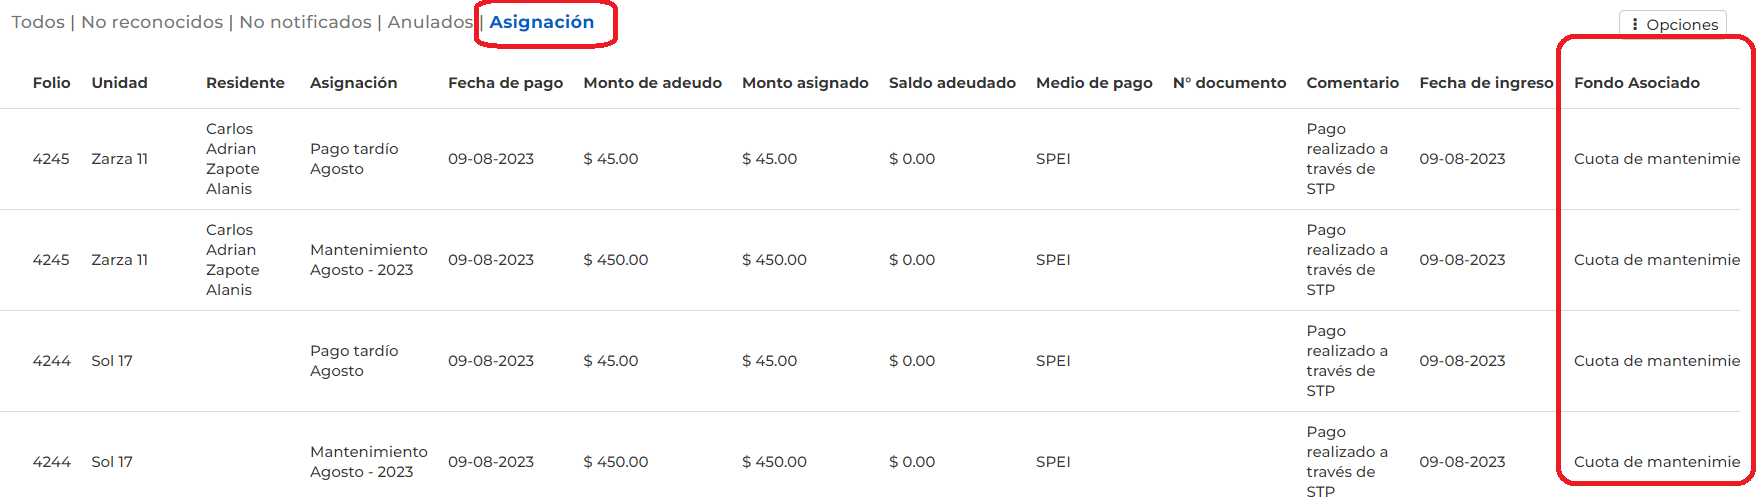Click the Unidad column header
Viewport: 1760px width, 501px height.
(x=119, y=83)
